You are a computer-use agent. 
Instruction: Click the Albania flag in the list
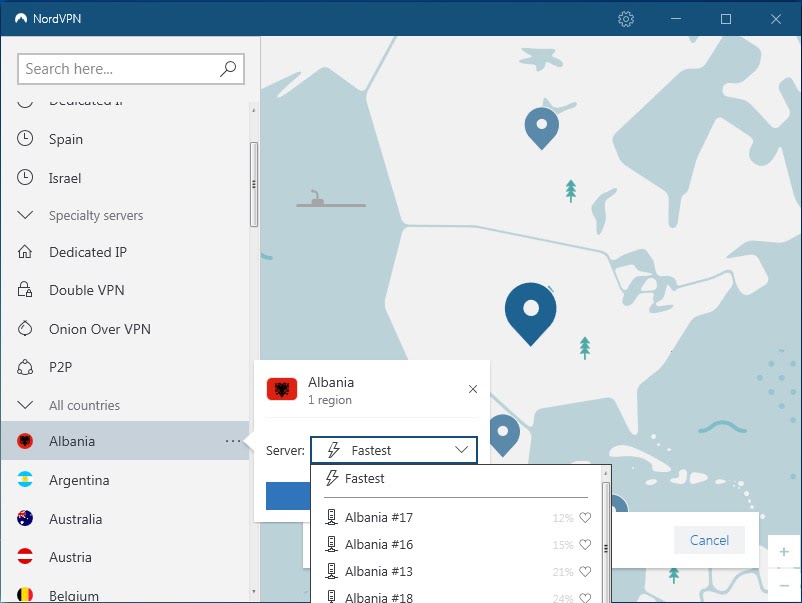pos(25,441)
